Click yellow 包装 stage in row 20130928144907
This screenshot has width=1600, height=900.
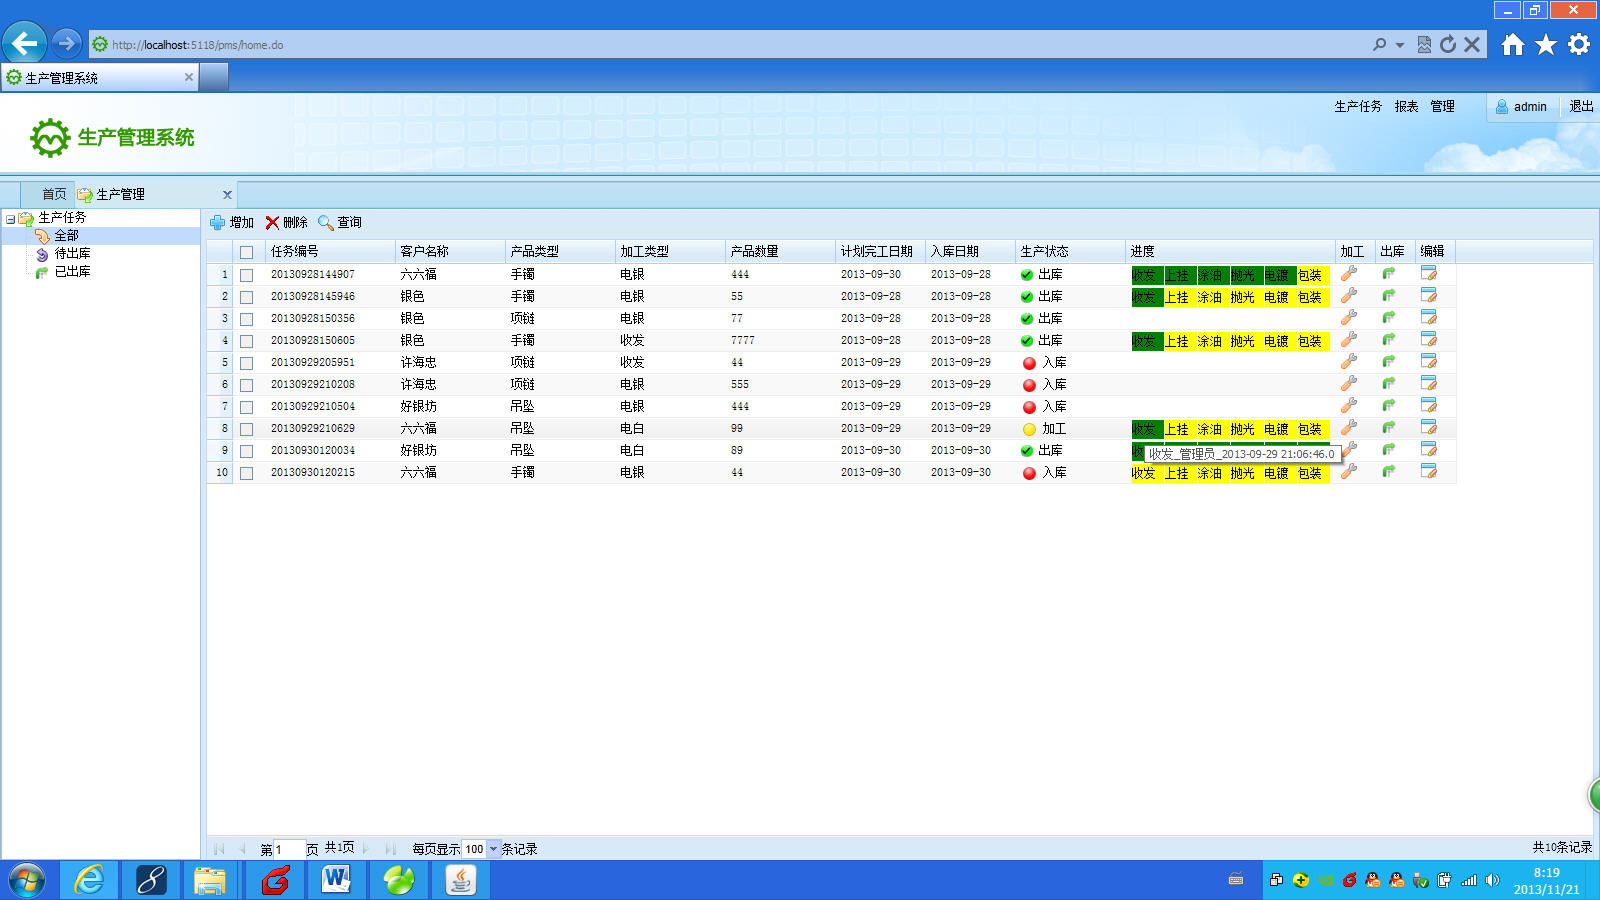[x=1311, y=275]
